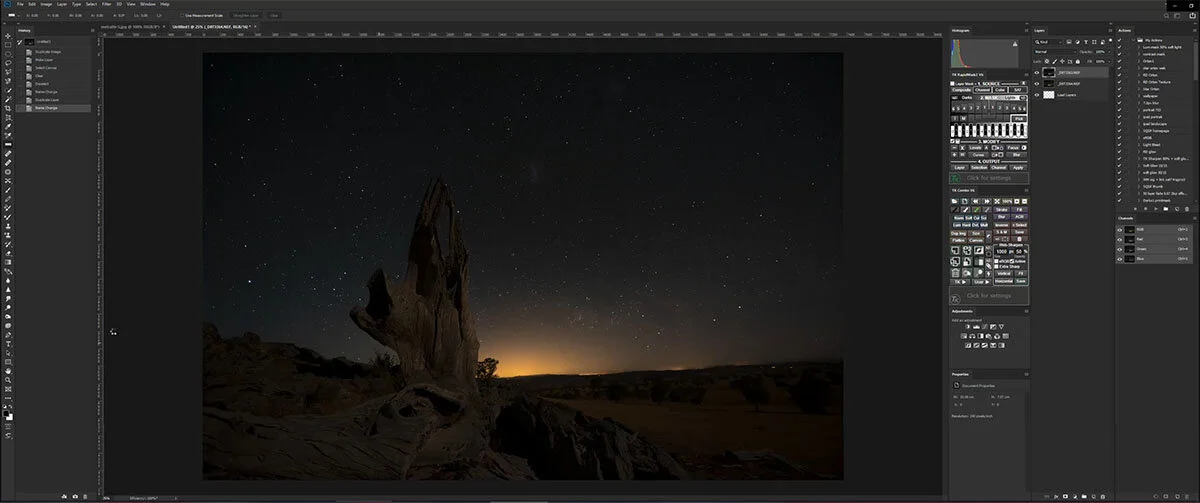This screenshot has width=1200, height=503.
Task: Select the Load Layers layer thumbnail
Action: 1049,95
